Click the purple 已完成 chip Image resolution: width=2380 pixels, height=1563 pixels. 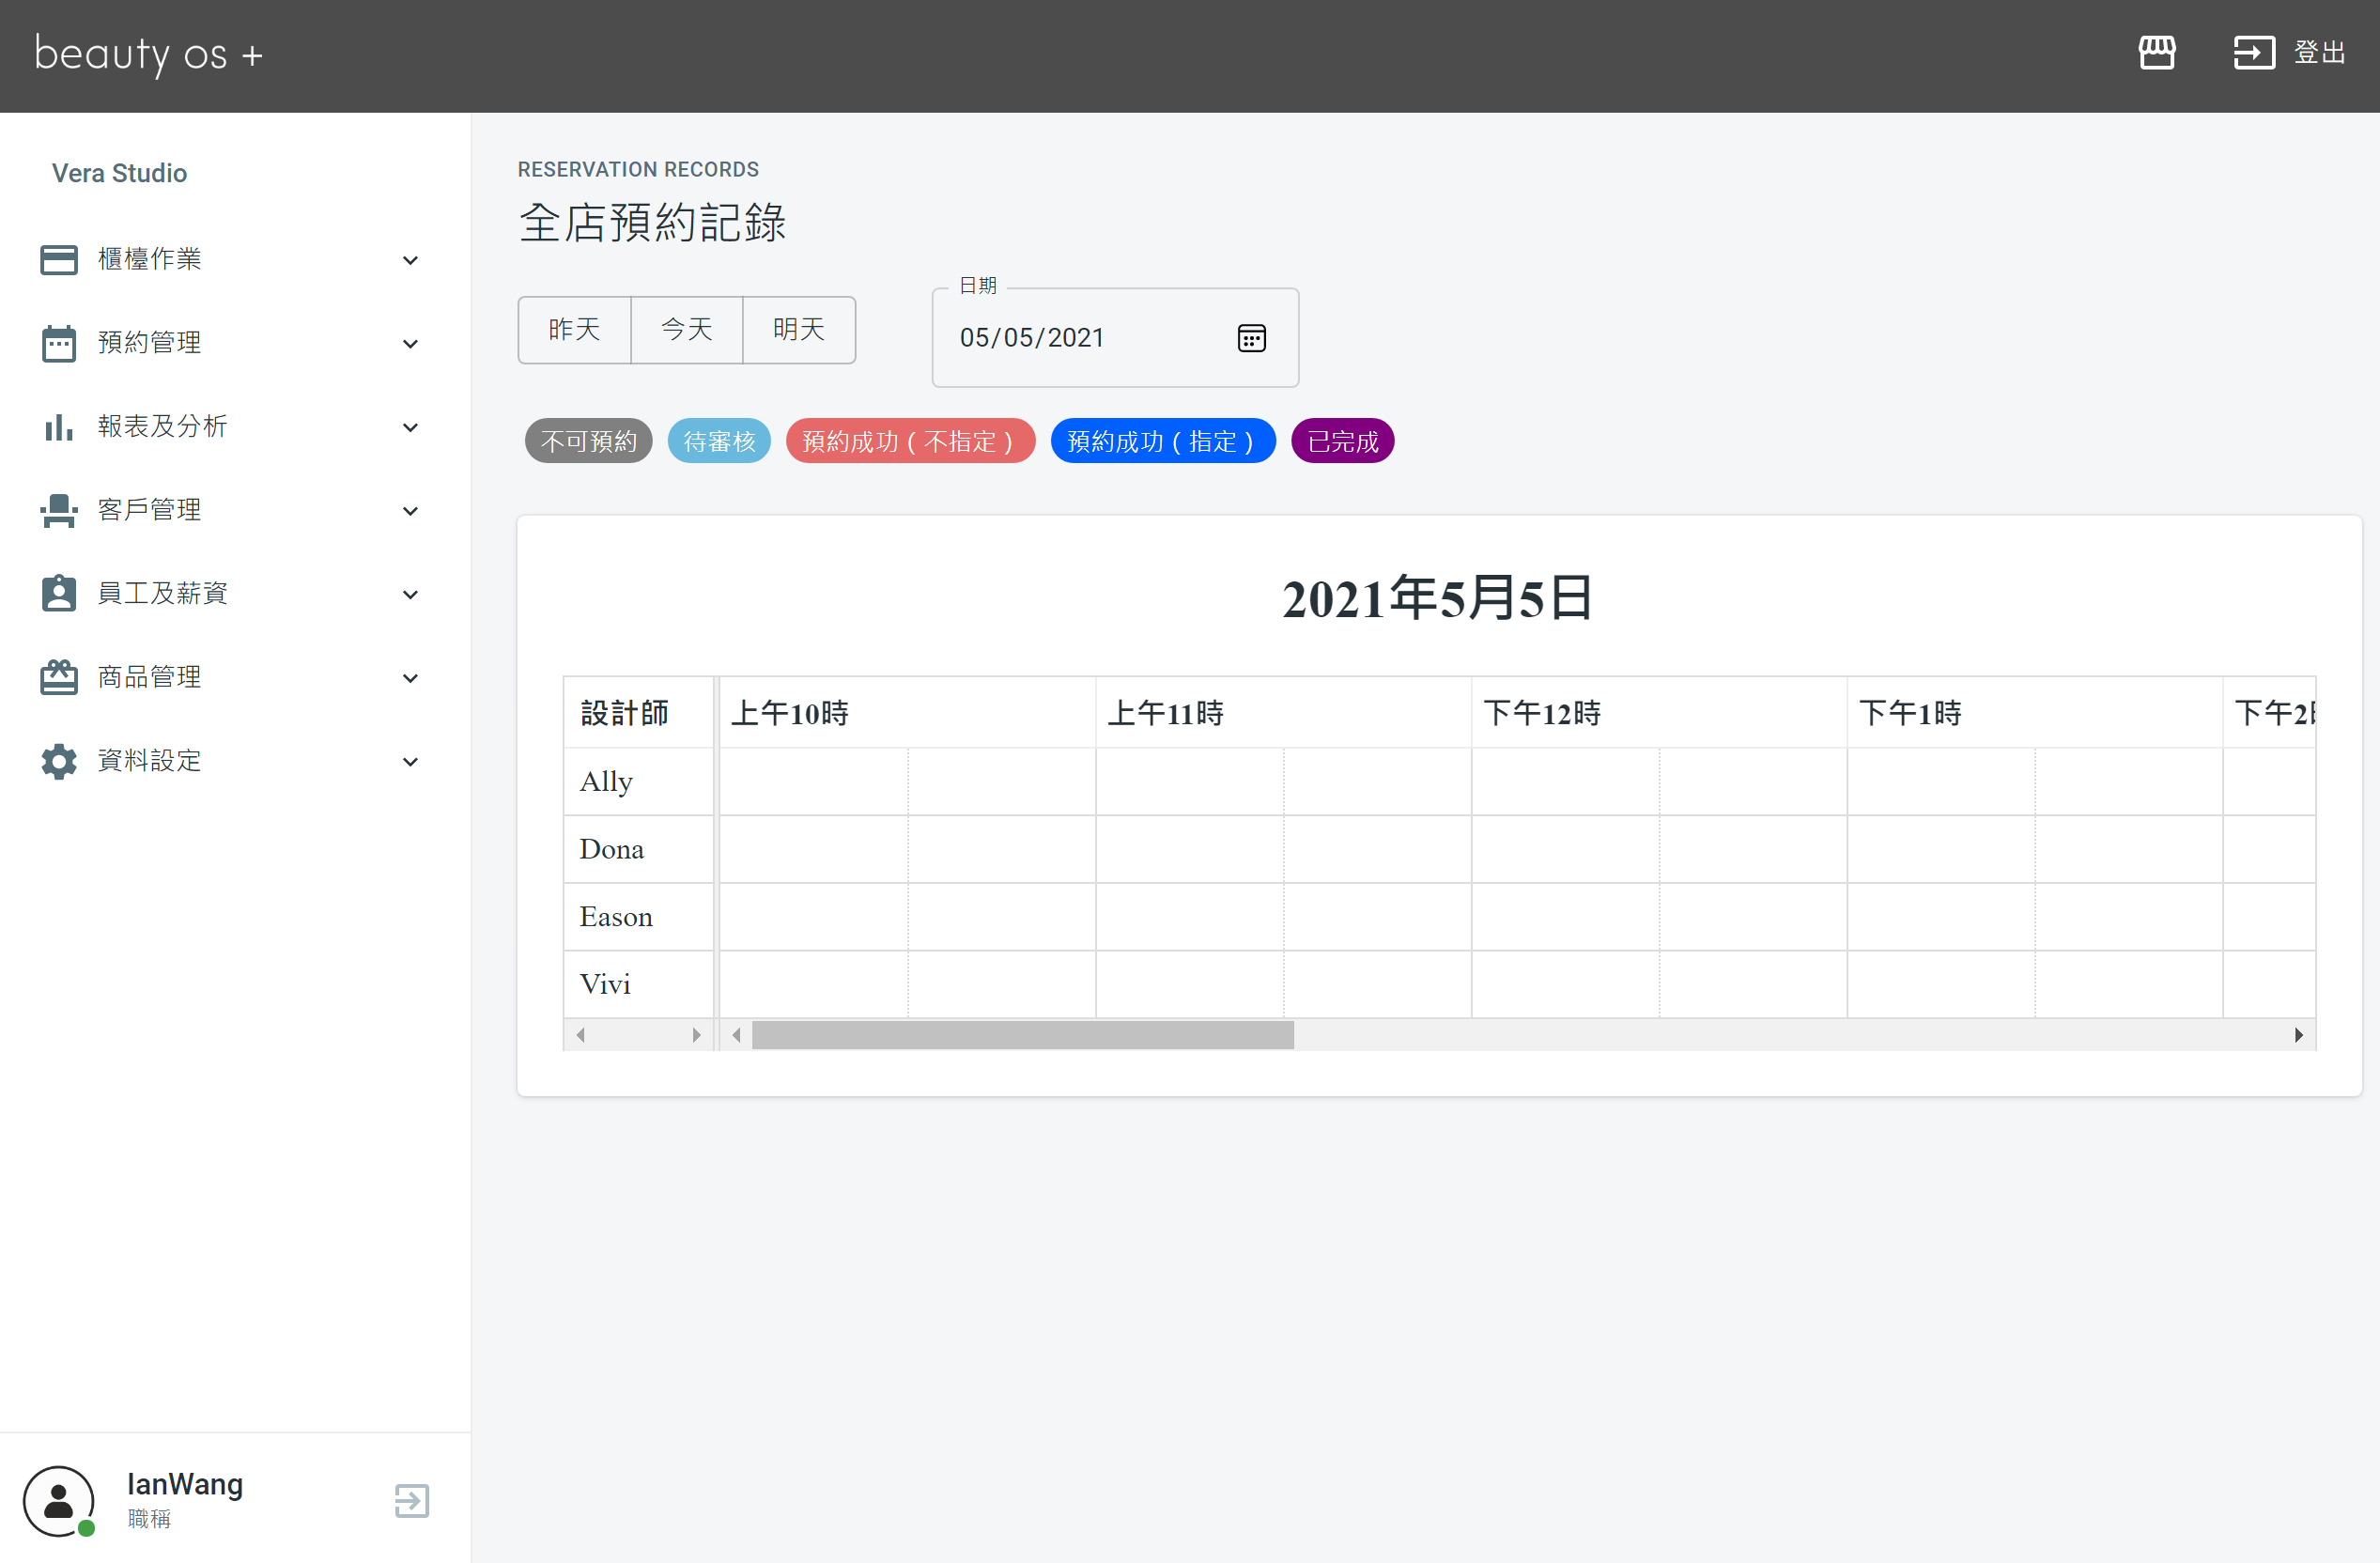point(1342,441)
